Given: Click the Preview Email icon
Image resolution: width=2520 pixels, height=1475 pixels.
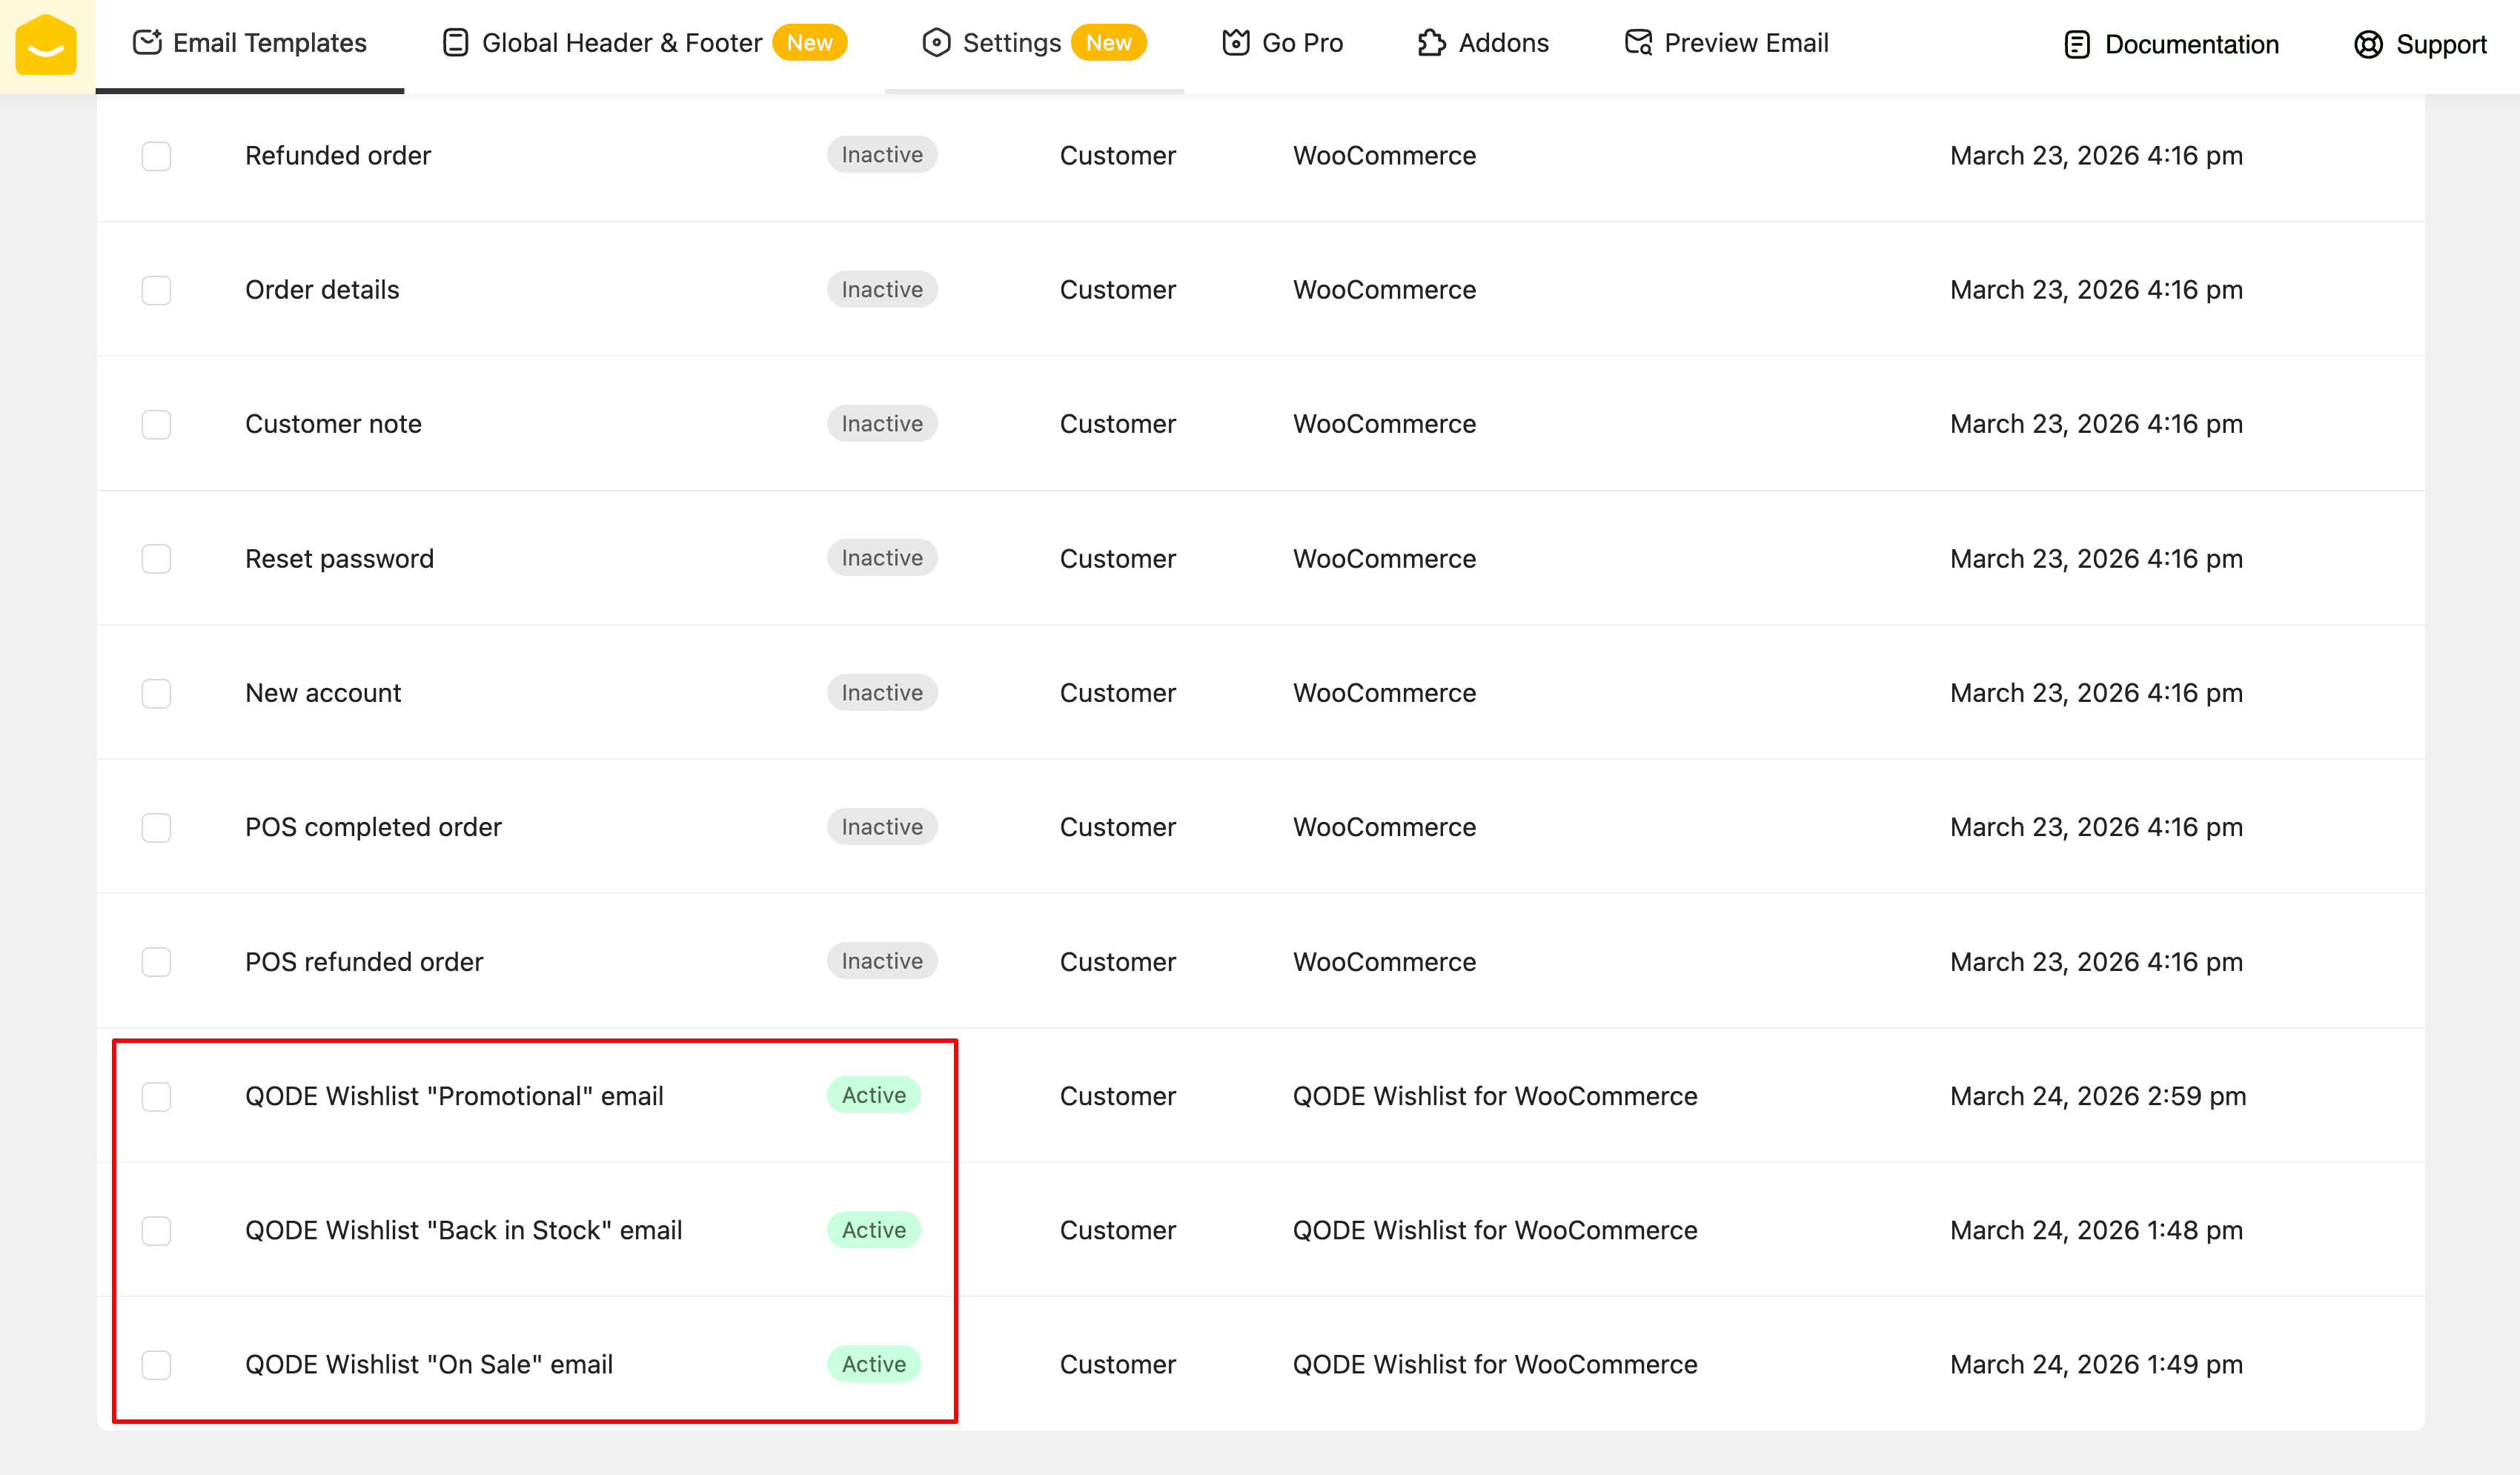Looking at the screenshot, I should (1638, 42).
